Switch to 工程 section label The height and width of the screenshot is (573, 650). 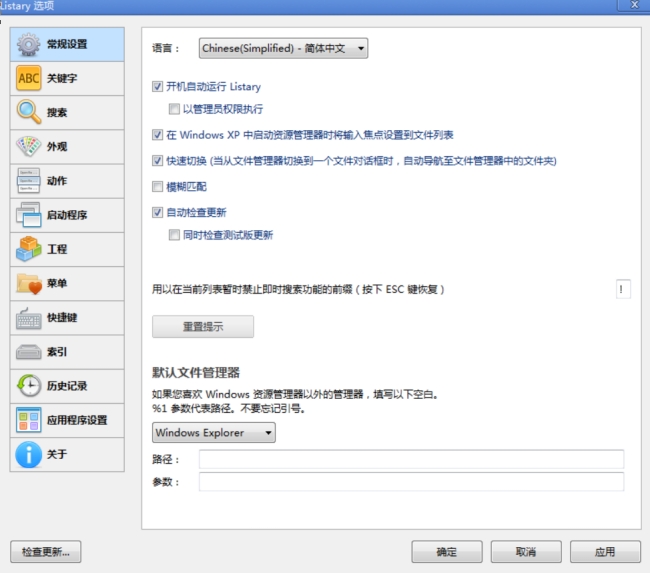[x=57, y=249]
